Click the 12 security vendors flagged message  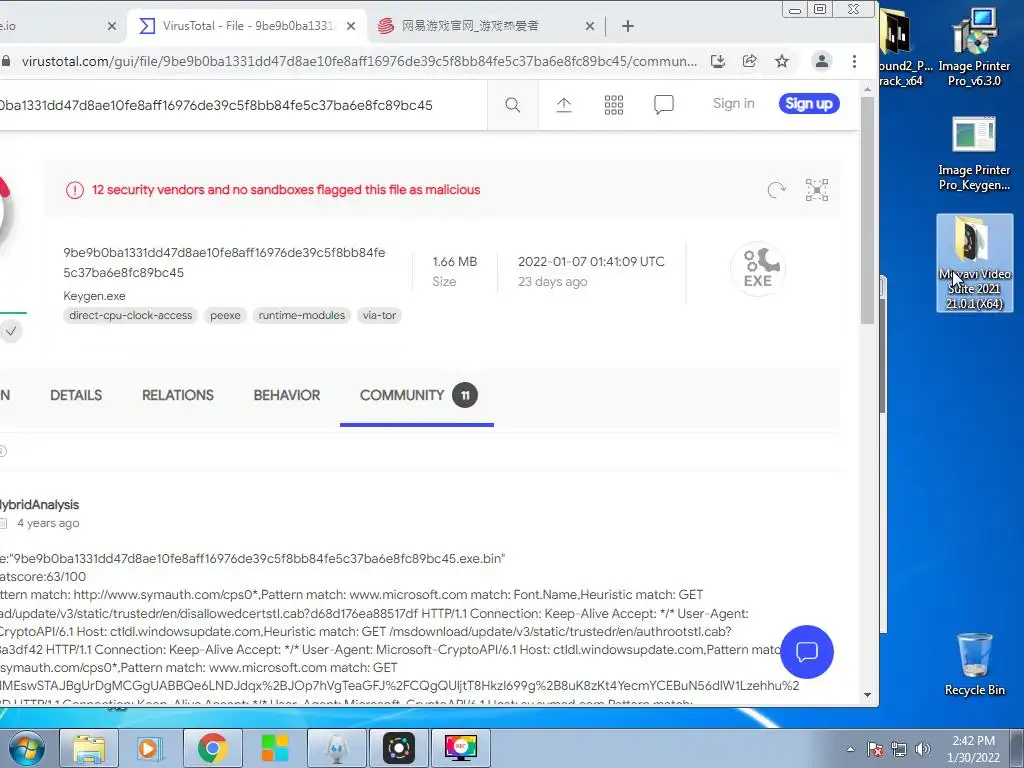coord(286,189)
